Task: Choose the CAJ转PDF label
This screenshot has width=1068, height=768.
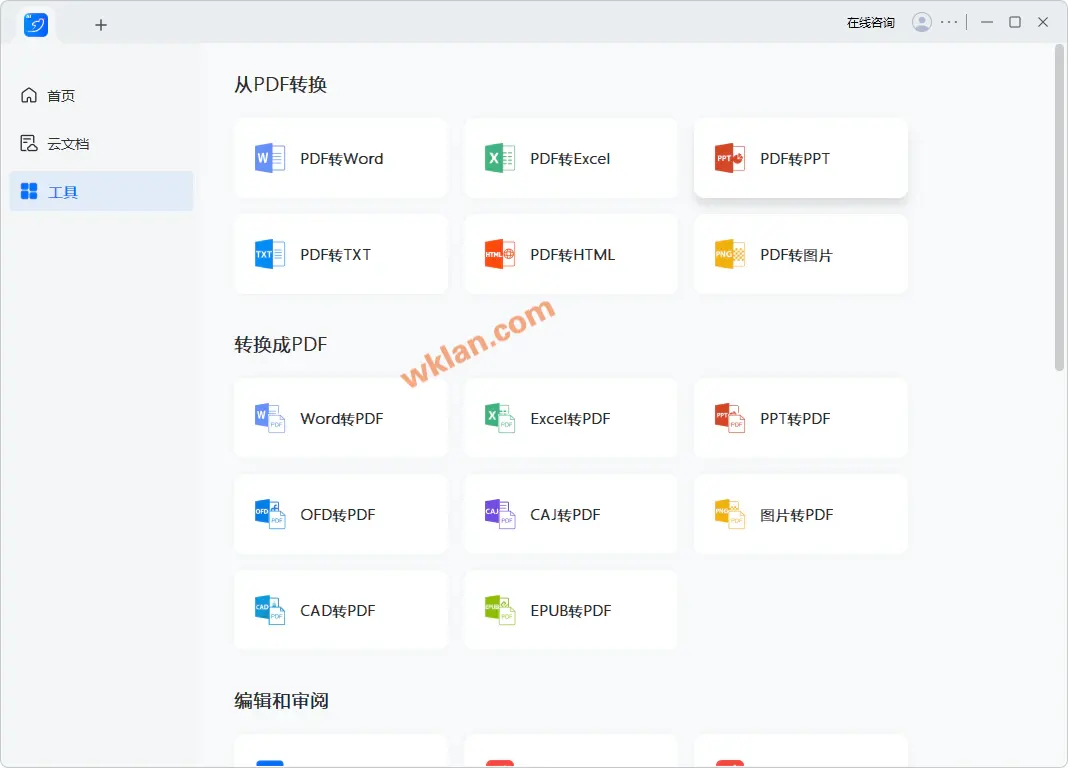Action: tap(565, 515)
